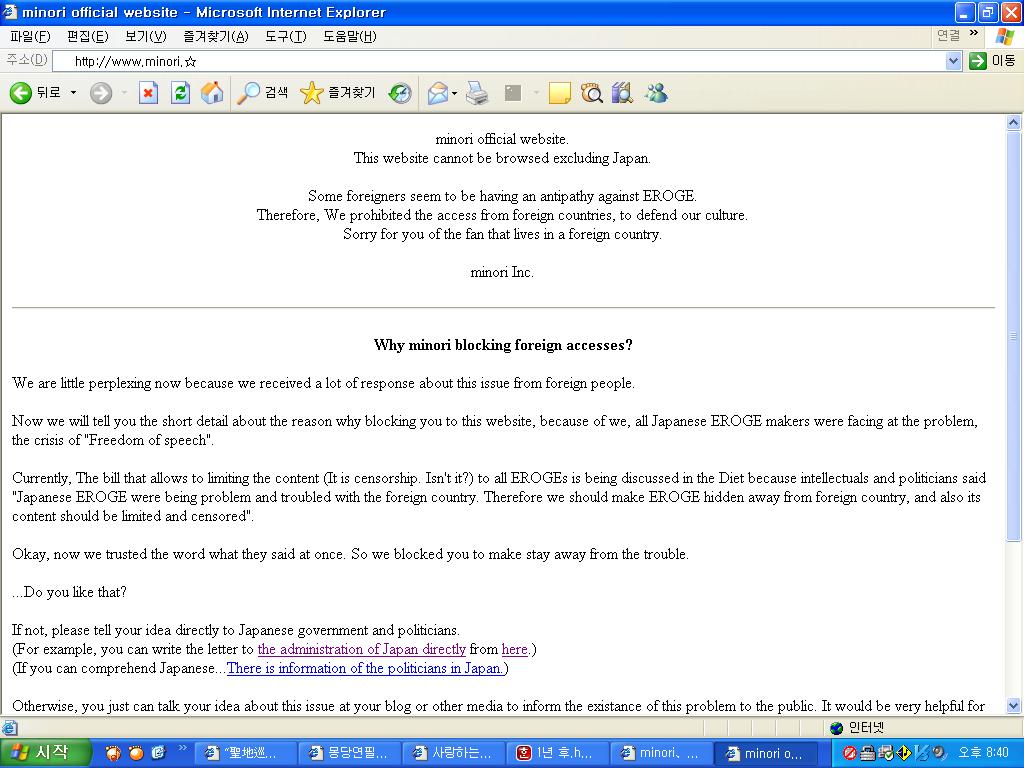Open the Mail button dropdown arrow

click(454, 93)
